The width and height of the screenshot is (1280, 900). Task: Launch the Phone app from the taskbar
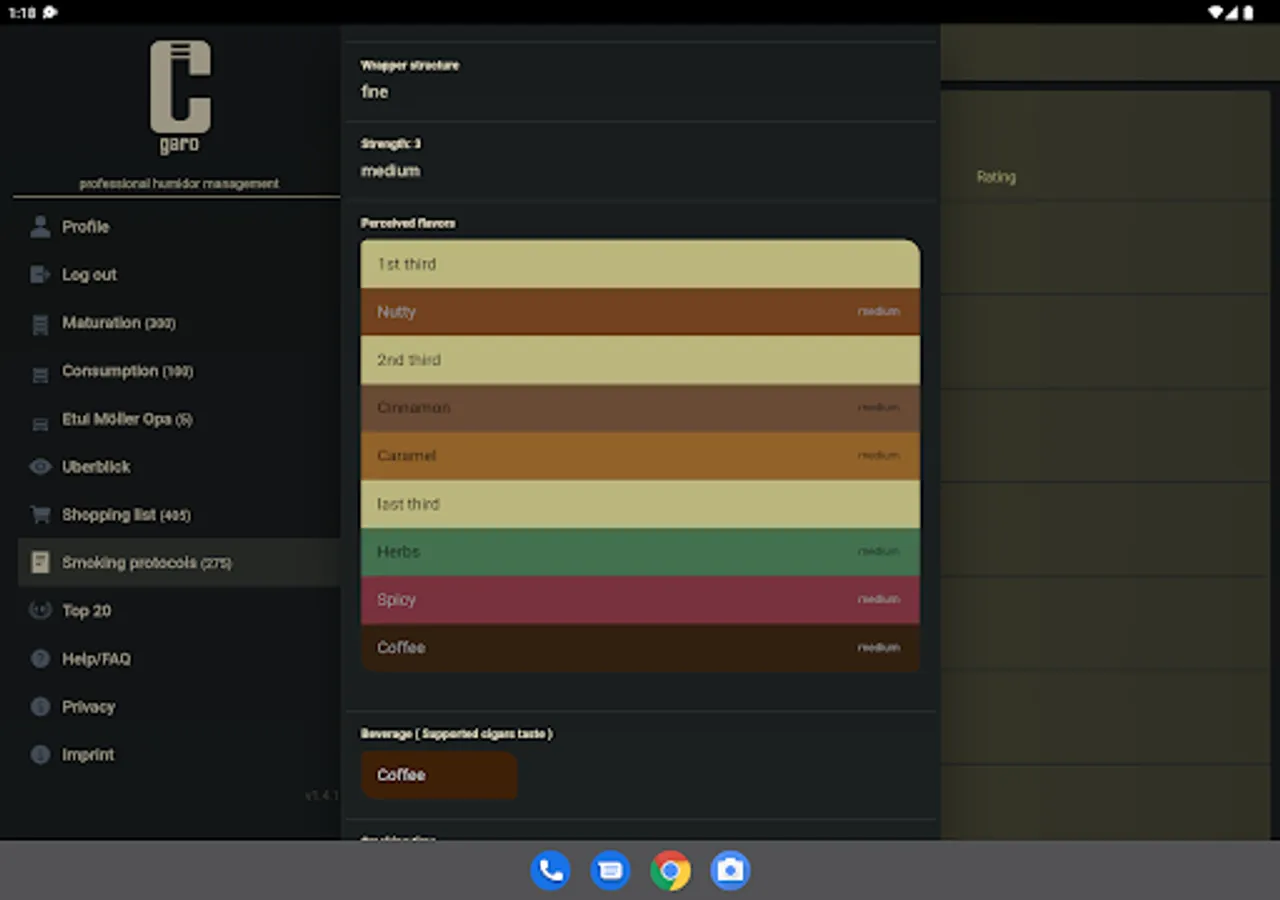tap(550, 870)
